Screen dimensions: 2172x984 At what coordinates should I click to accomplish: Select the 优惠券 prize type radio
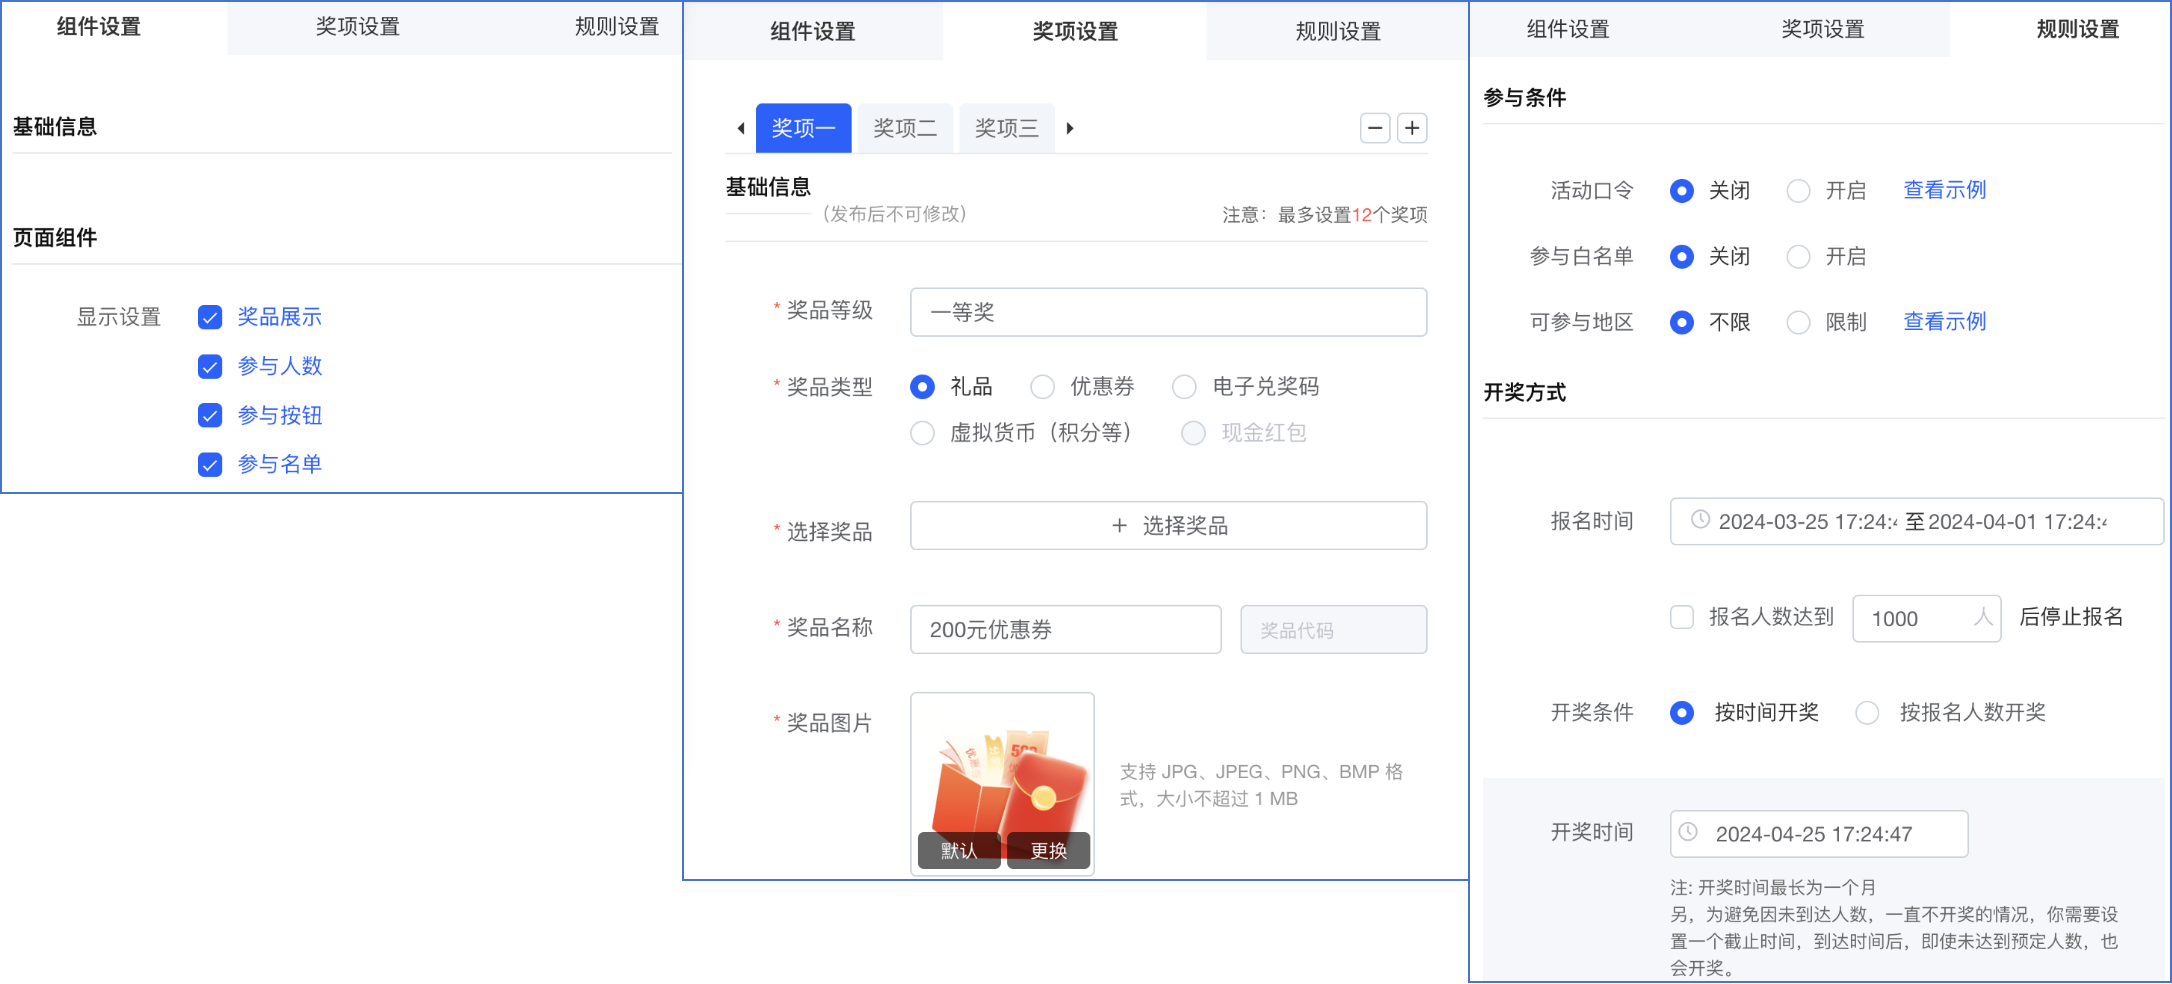pyautogui.click(x=1043, y=387)
